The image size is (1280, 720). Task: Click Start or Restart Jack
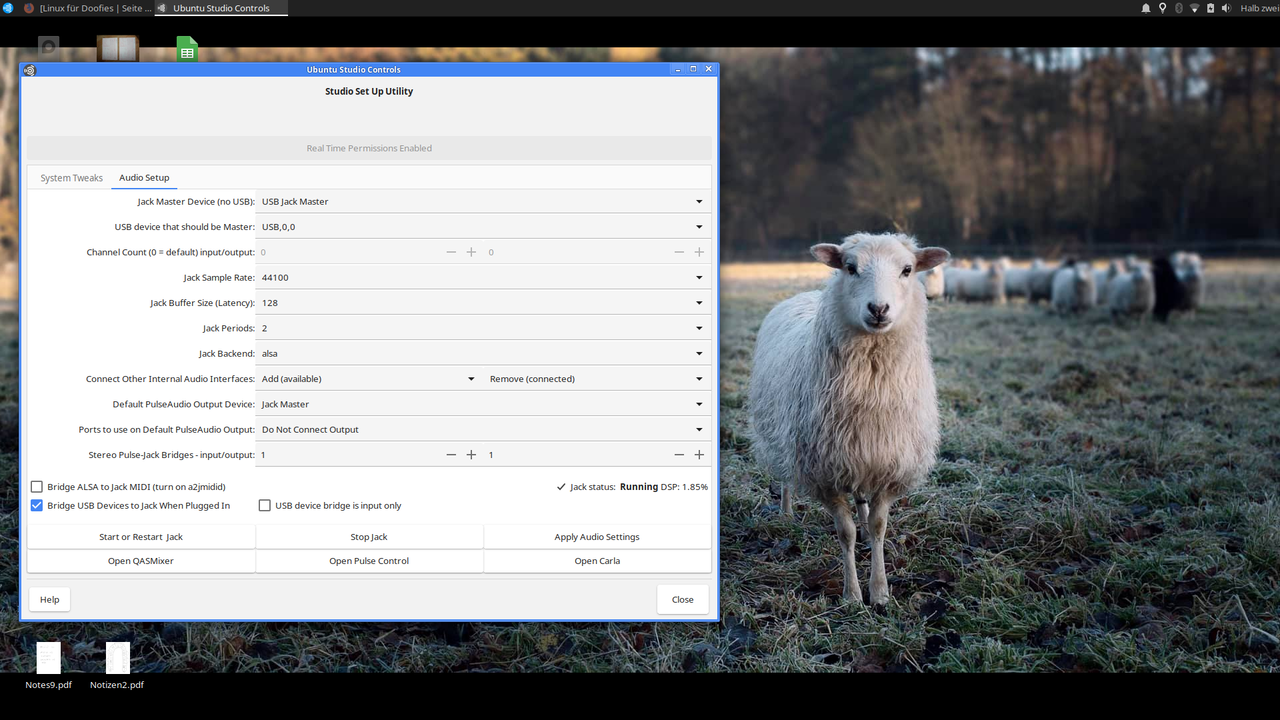tap(141, 537)
